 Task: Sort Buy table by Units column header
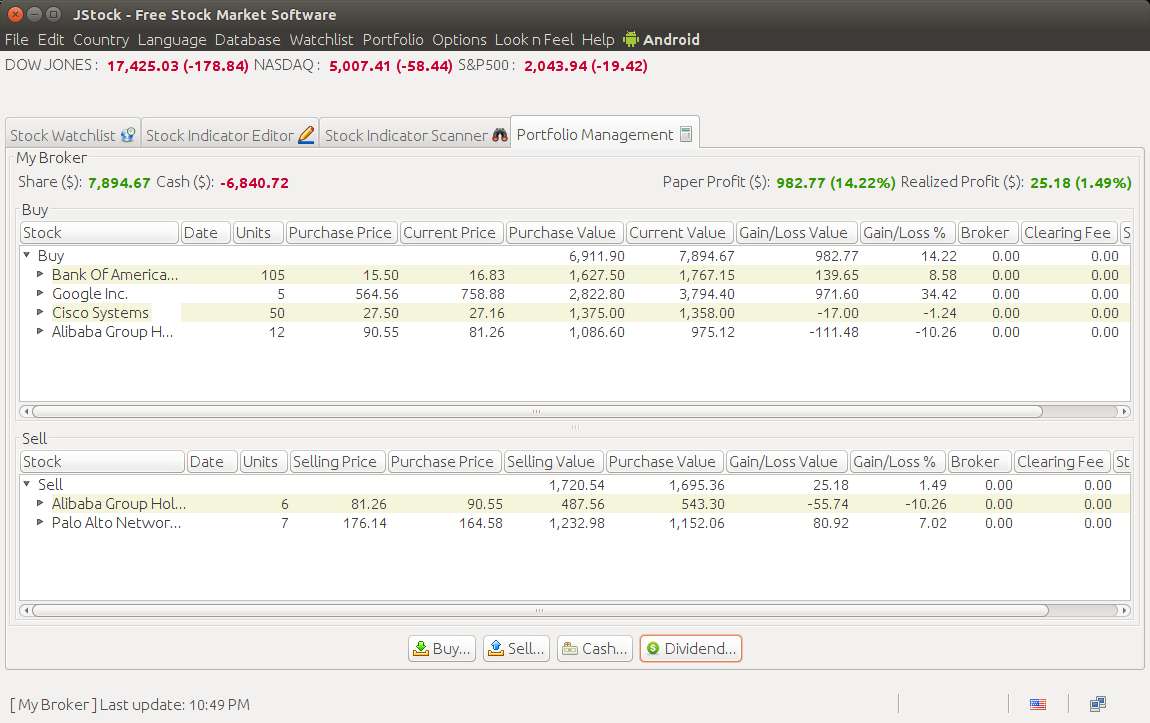[x=258, y=232]
